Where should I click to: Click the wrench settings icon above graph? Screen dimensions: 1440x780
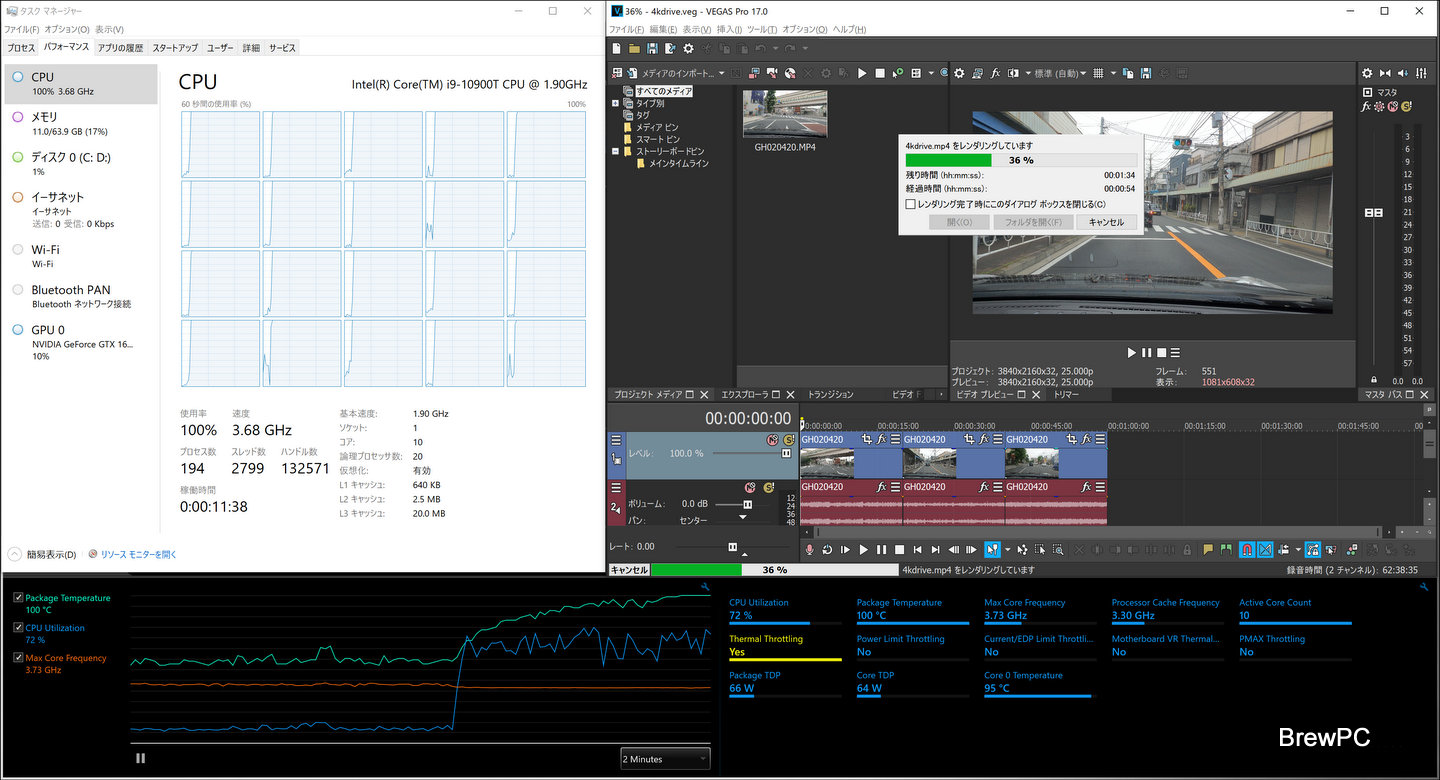(706, 588)
